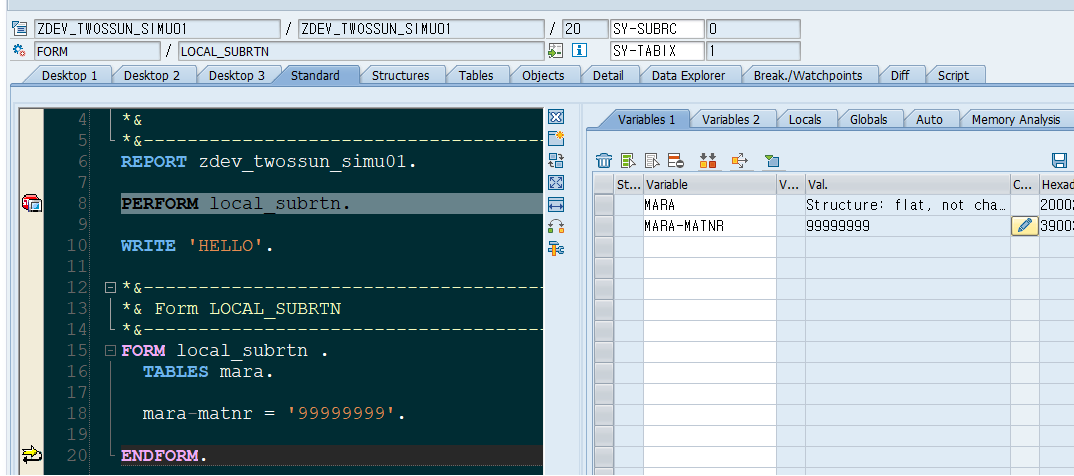Viewport: 1074px width, 476px height.
Task: Click the Val. column header
Action: [908, 184]
